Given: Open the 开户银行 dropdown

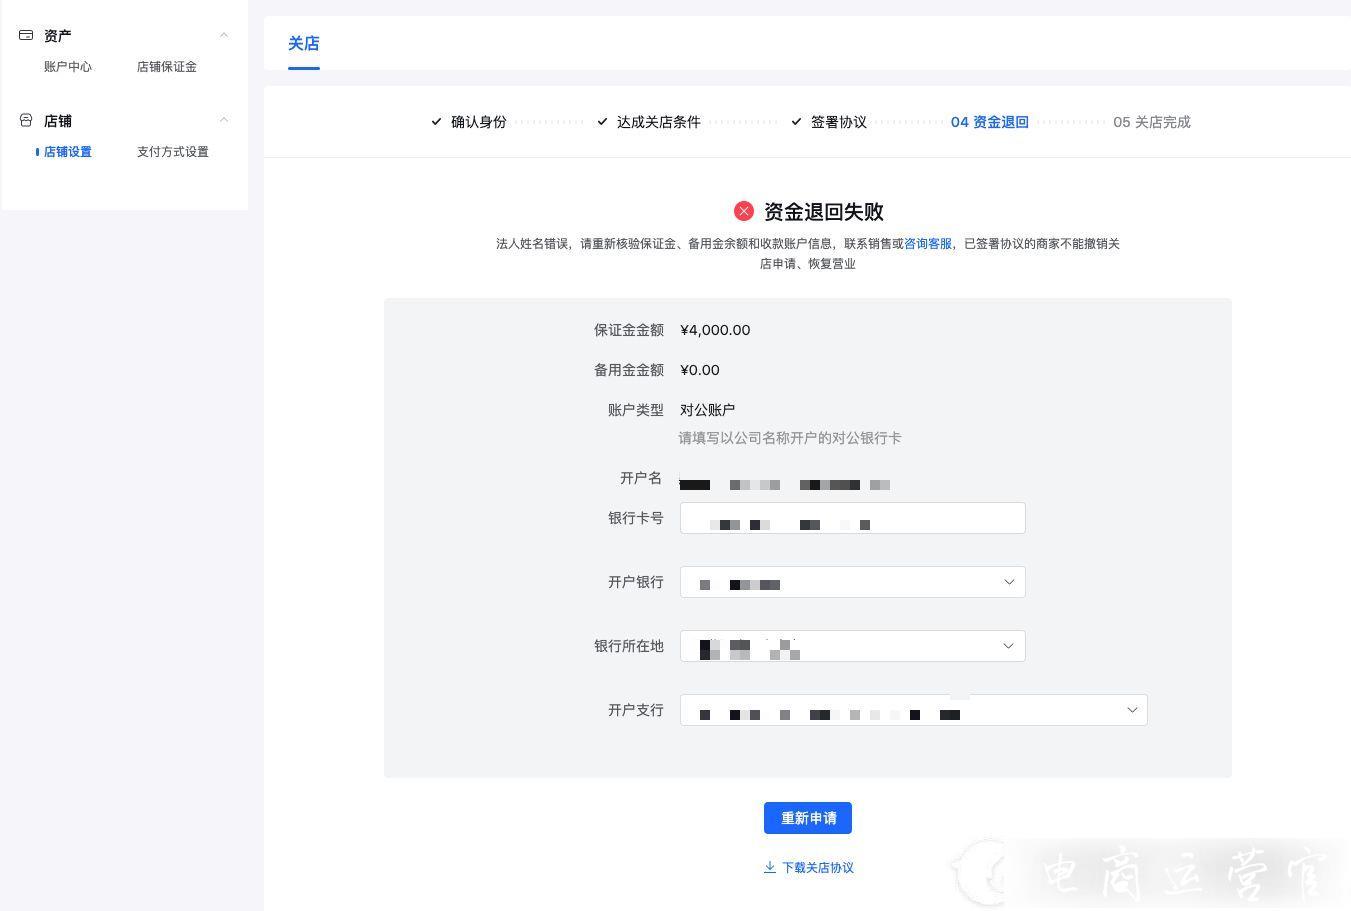Looking at the screenshot, I should 853,582.
